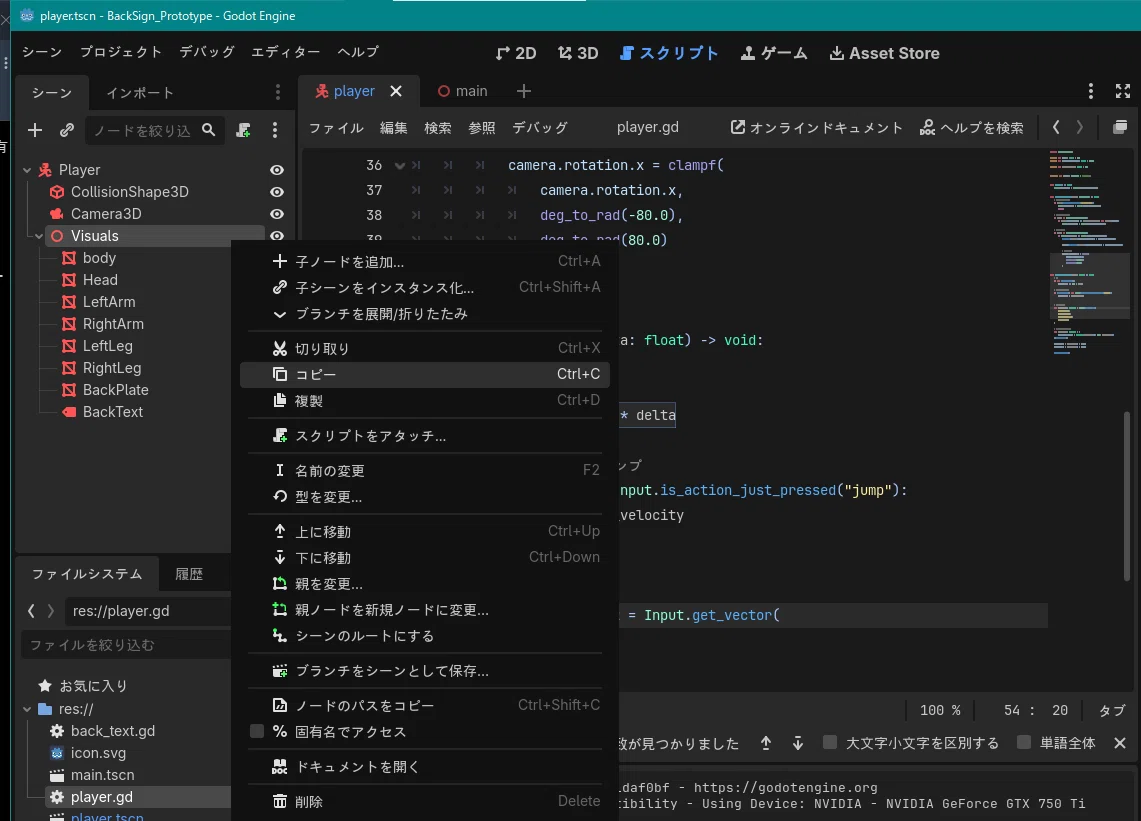Toggle visibility of CollisionShape3D node
1141x821 pixels.
pos(277,192)
